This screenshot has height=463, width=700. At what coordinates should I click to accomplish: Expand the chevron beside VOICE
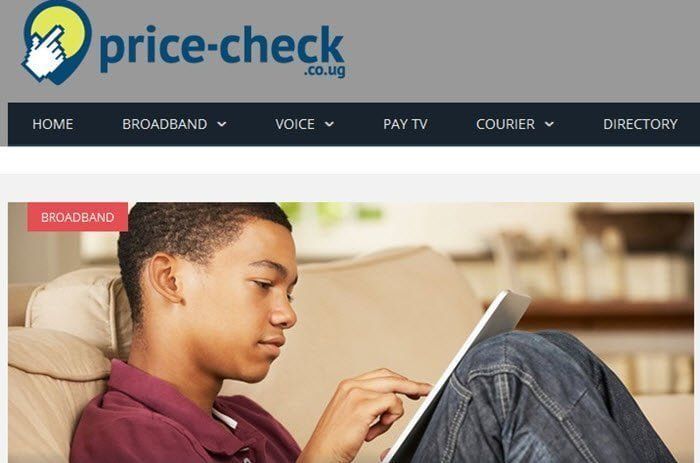click(x=329, y=124)
